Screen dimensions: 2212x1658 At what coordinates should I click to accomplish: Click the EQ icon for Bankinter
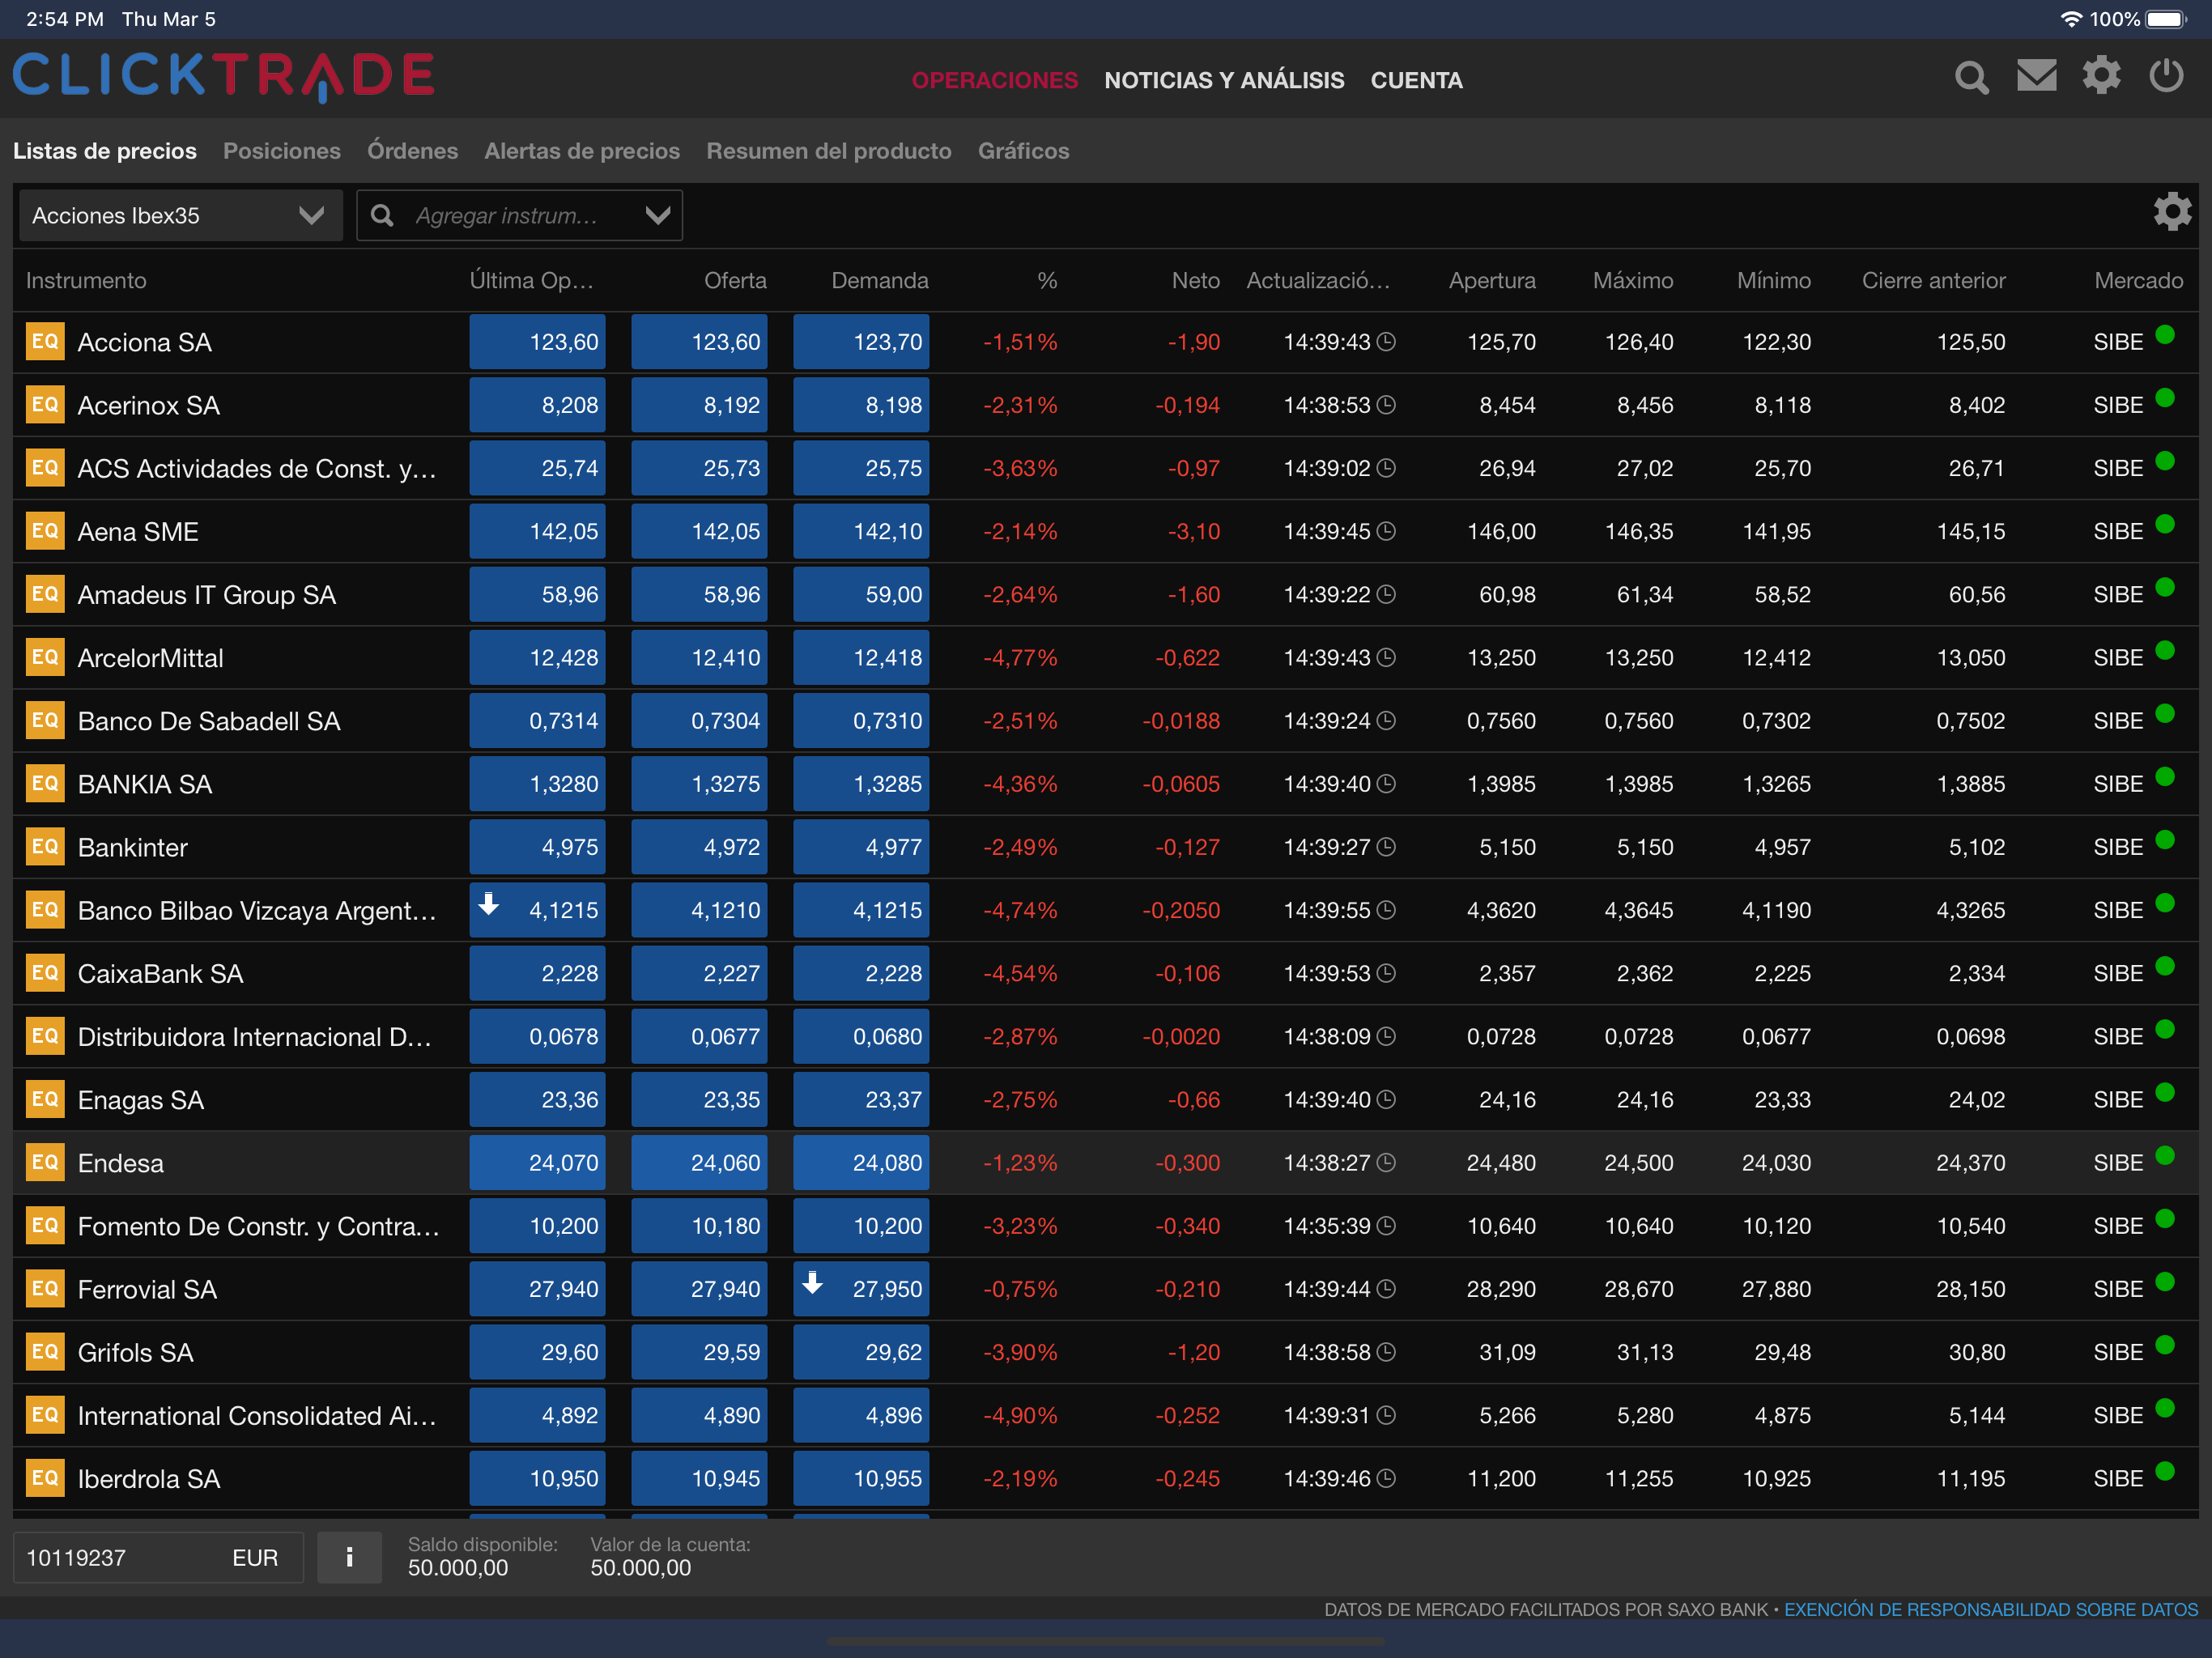[45, 846]
